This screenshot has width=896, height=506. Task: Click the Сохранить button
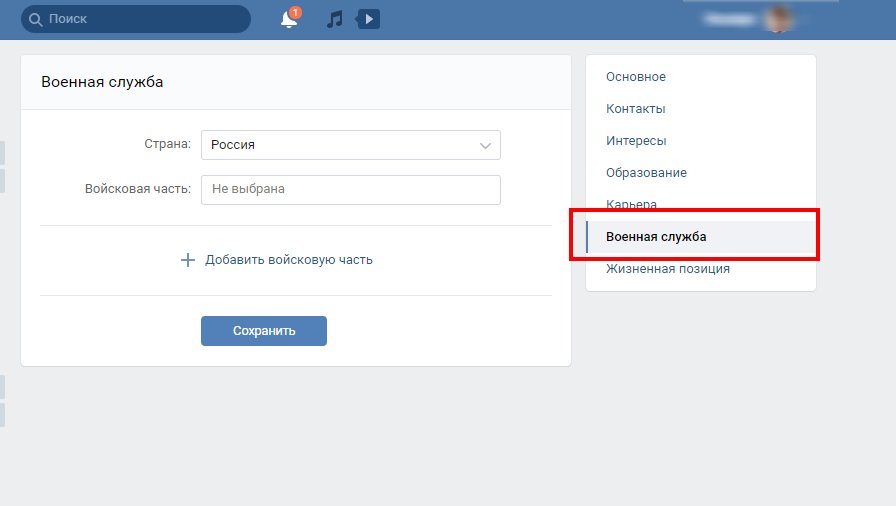264,331
